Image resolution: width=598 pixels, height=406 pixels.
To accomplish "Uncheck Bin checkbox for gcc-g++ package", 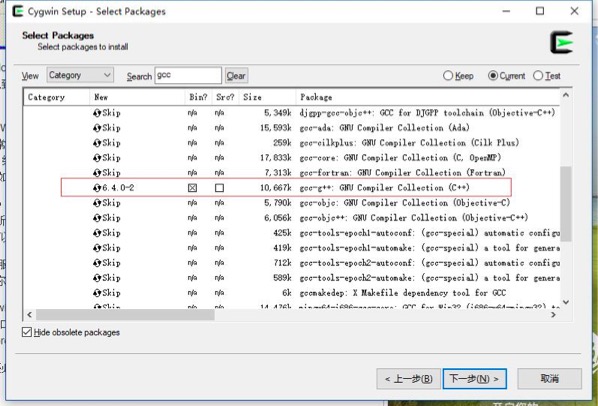I will pyautogui.click(x=193, y=188).
